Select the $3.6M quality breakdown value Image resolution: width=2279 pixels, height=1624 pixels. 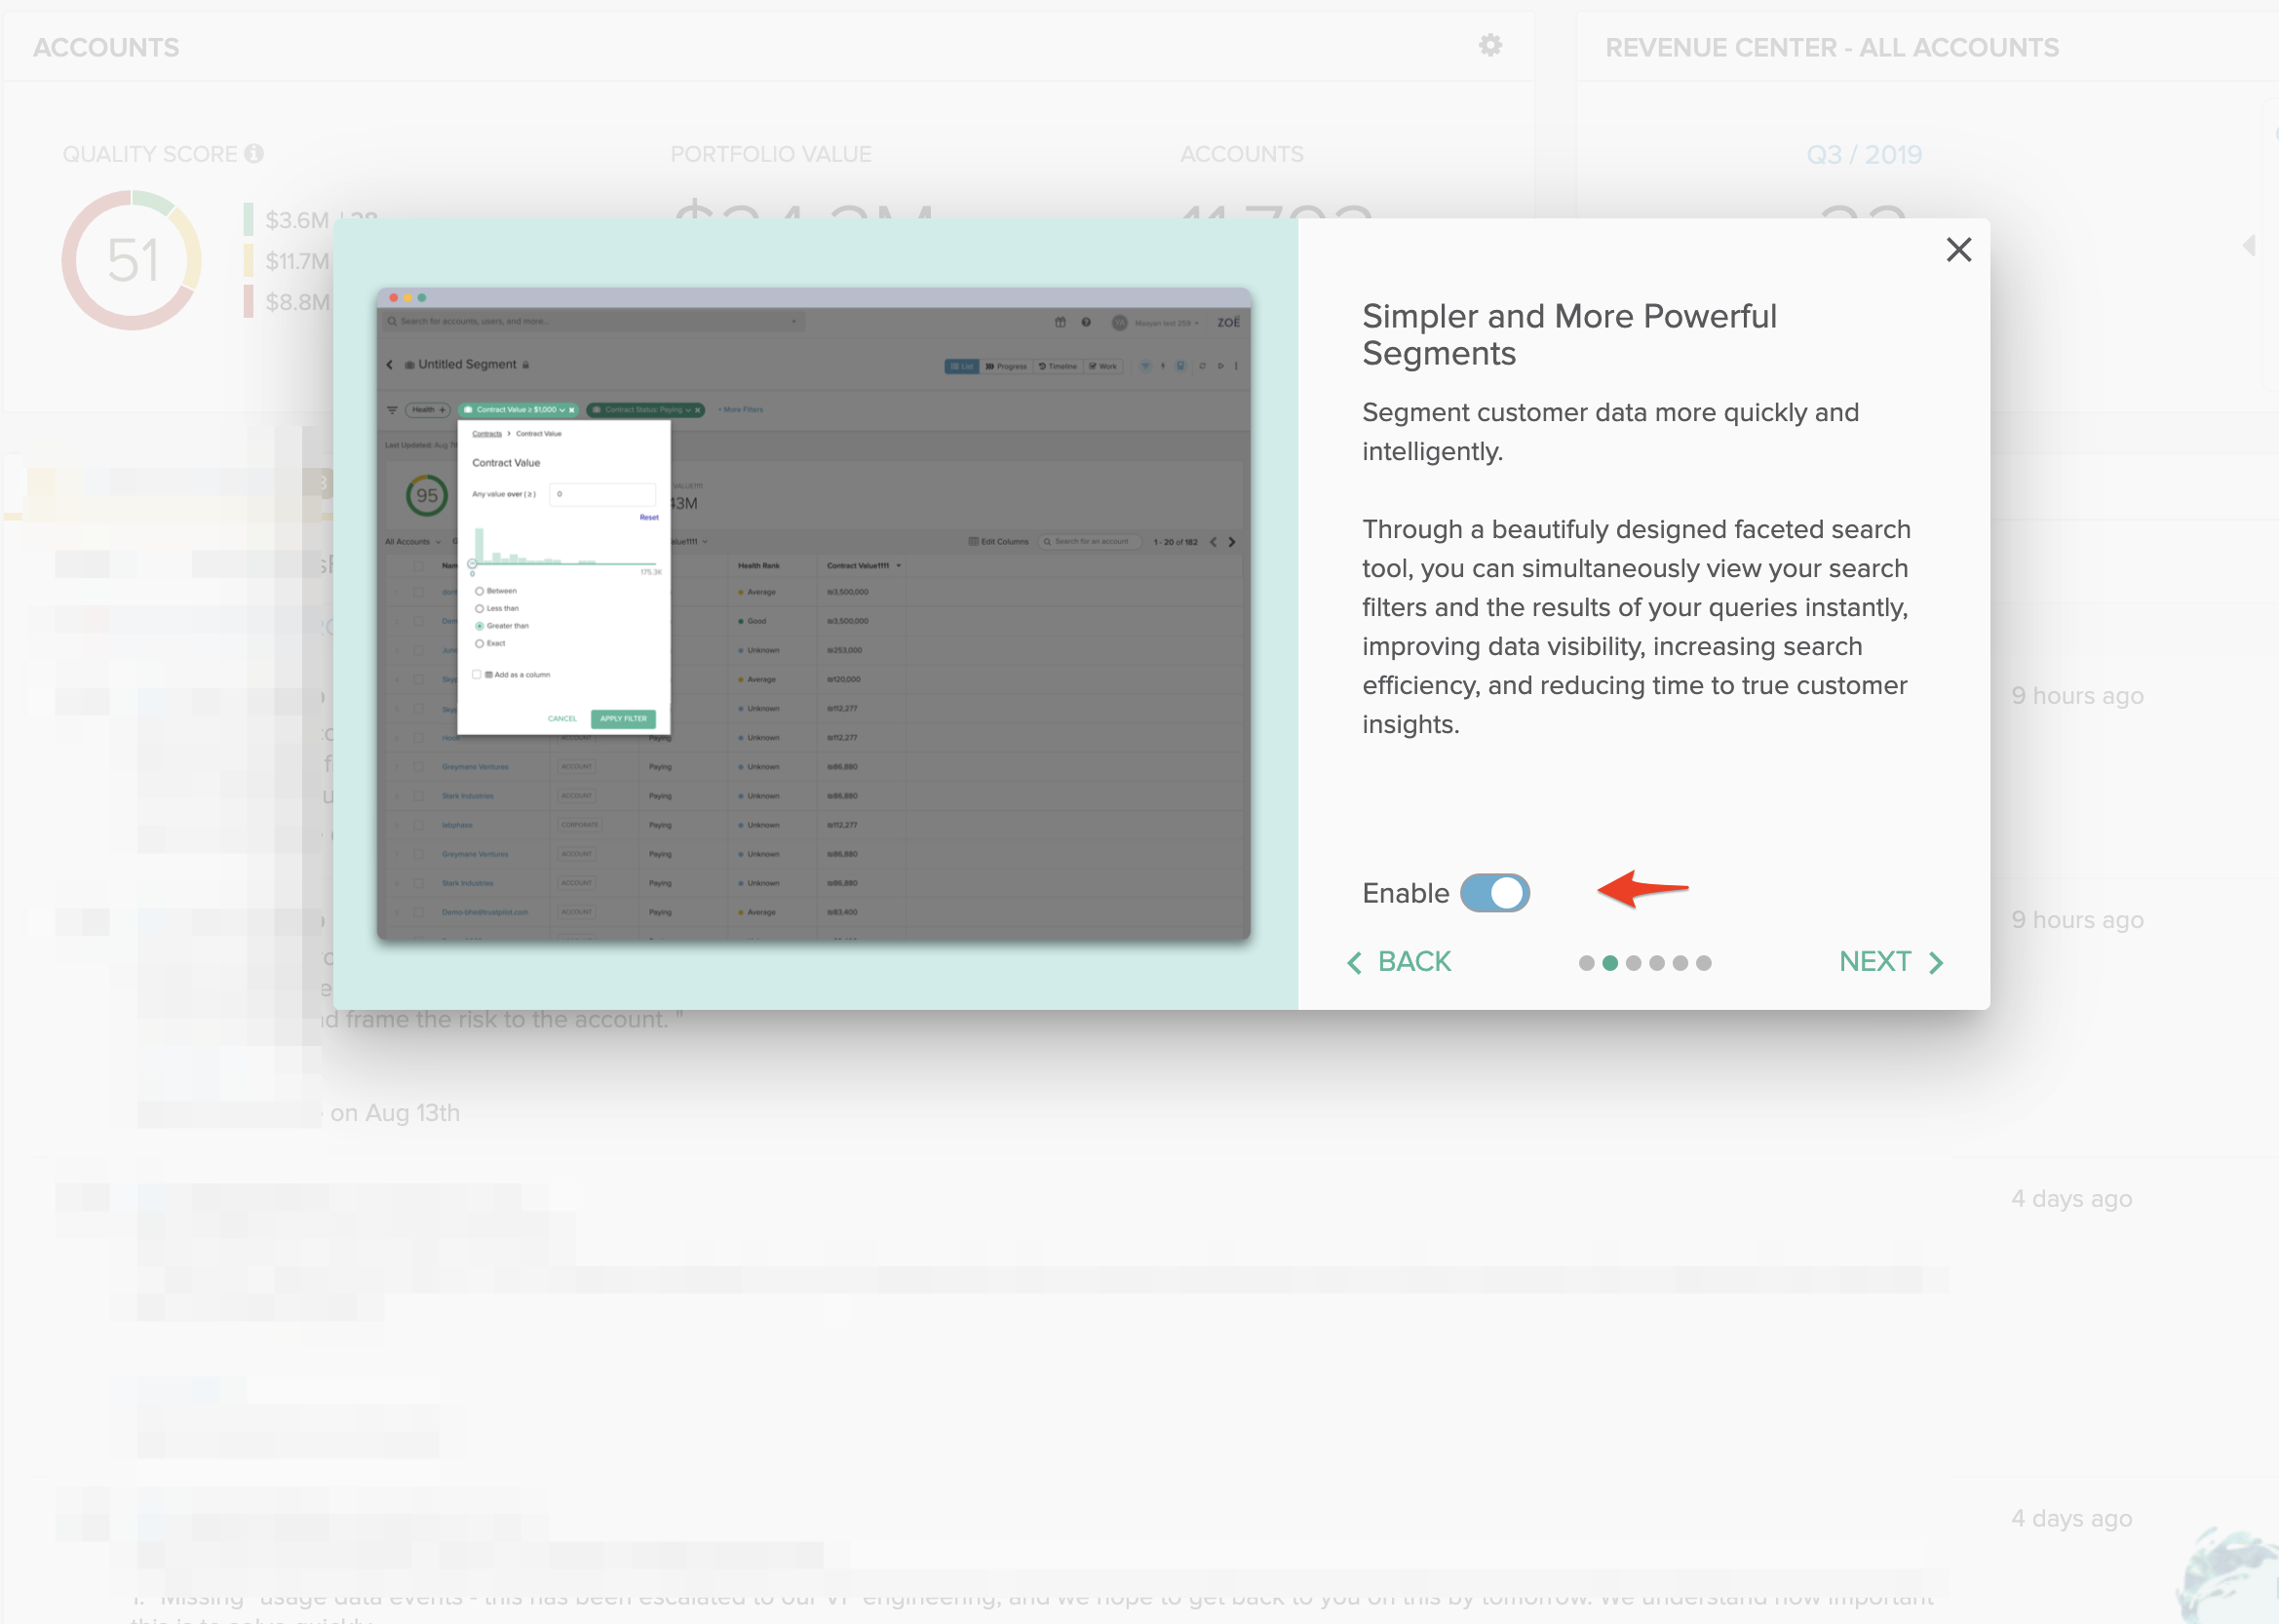click(297, 221)
